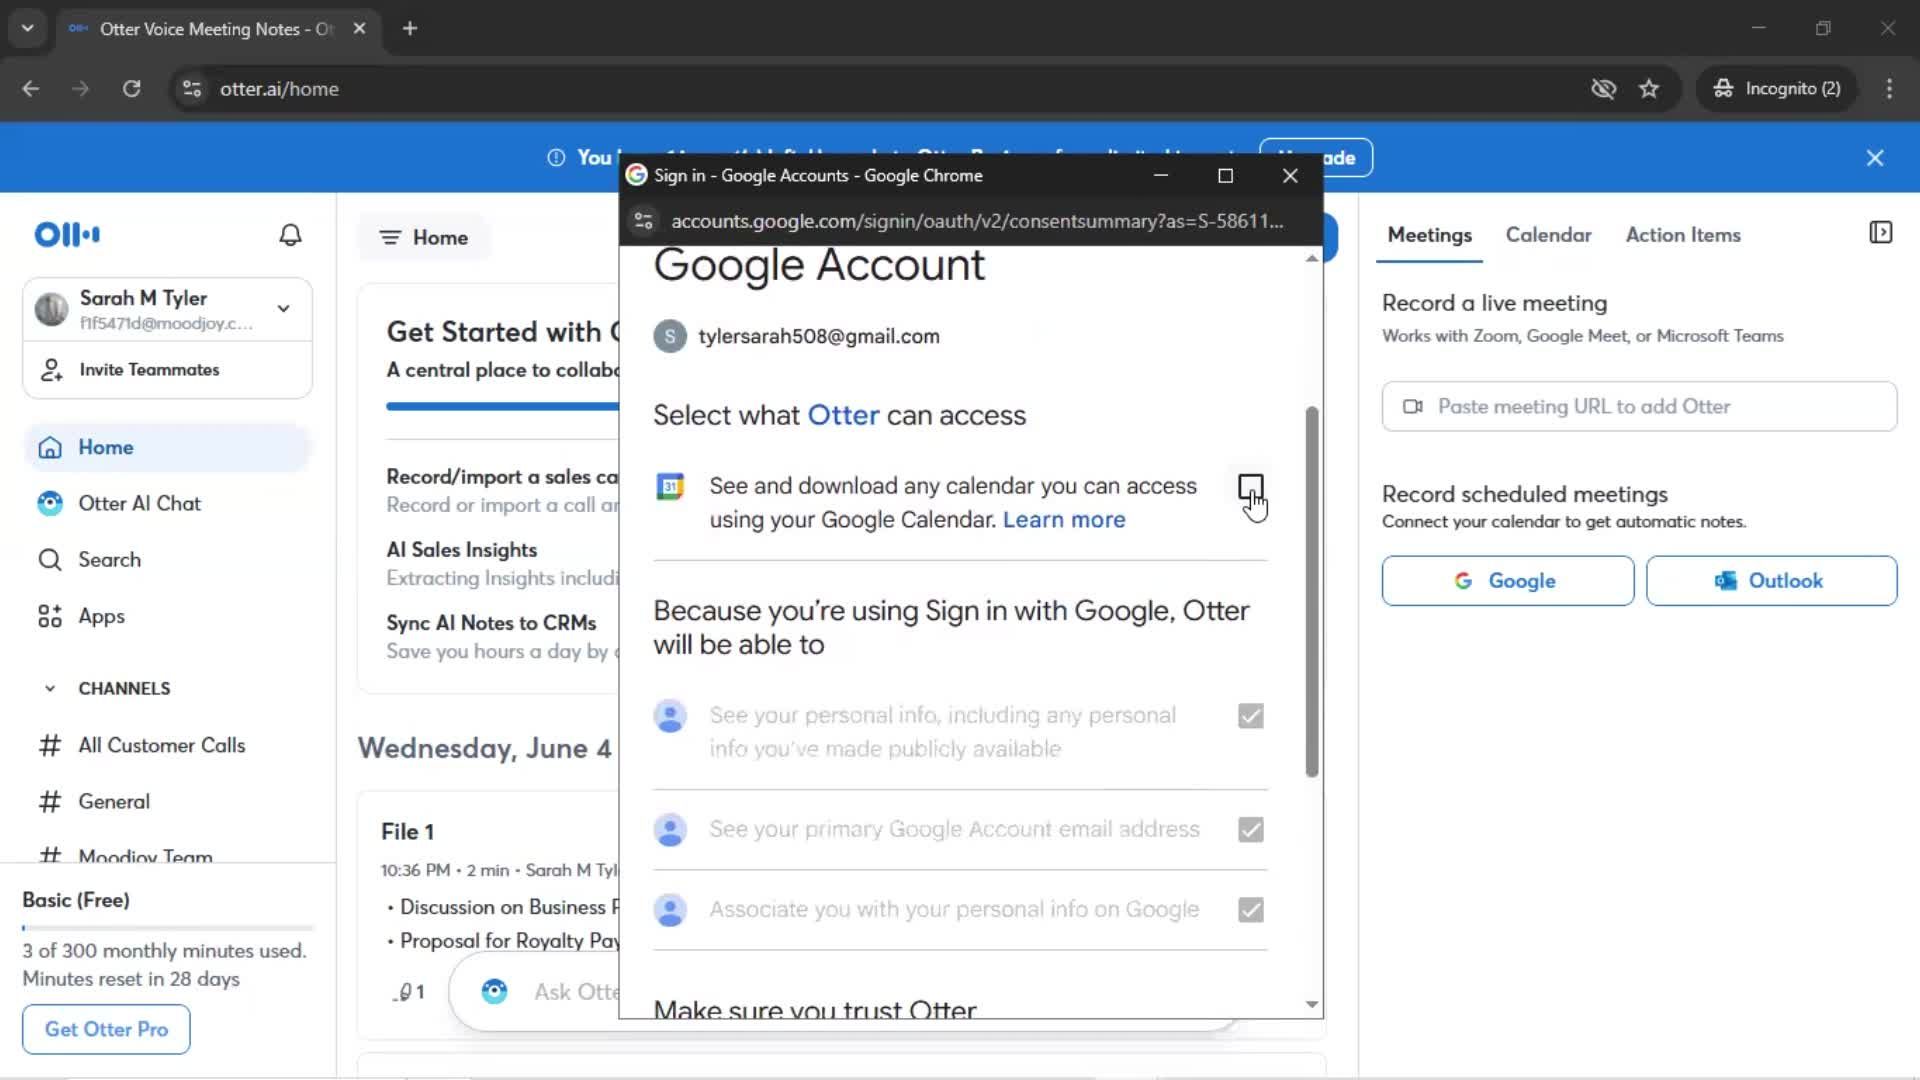Click scroll-down arrow in Google popup
This screenshot has height=1080, width=1920.
(1311, 1005)
